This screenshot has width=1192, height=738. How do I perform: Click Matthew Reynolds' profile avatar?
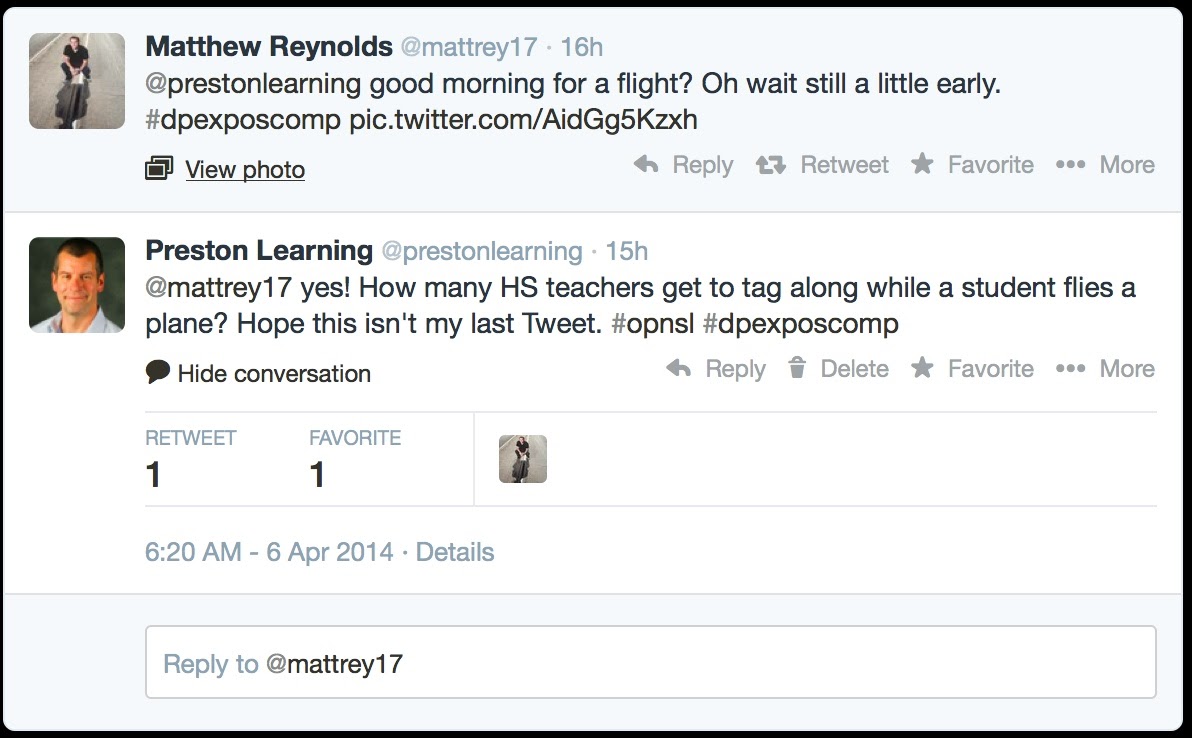77,81
